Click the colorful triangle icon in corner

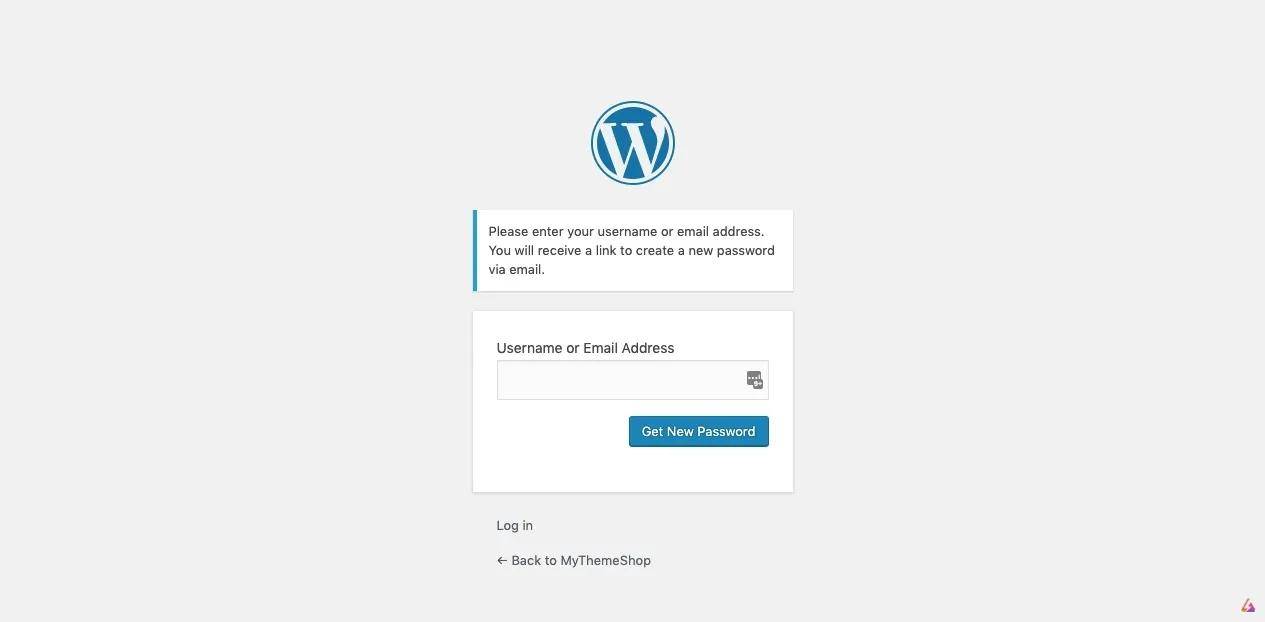pyautogui.click(x=1248, y=605)
